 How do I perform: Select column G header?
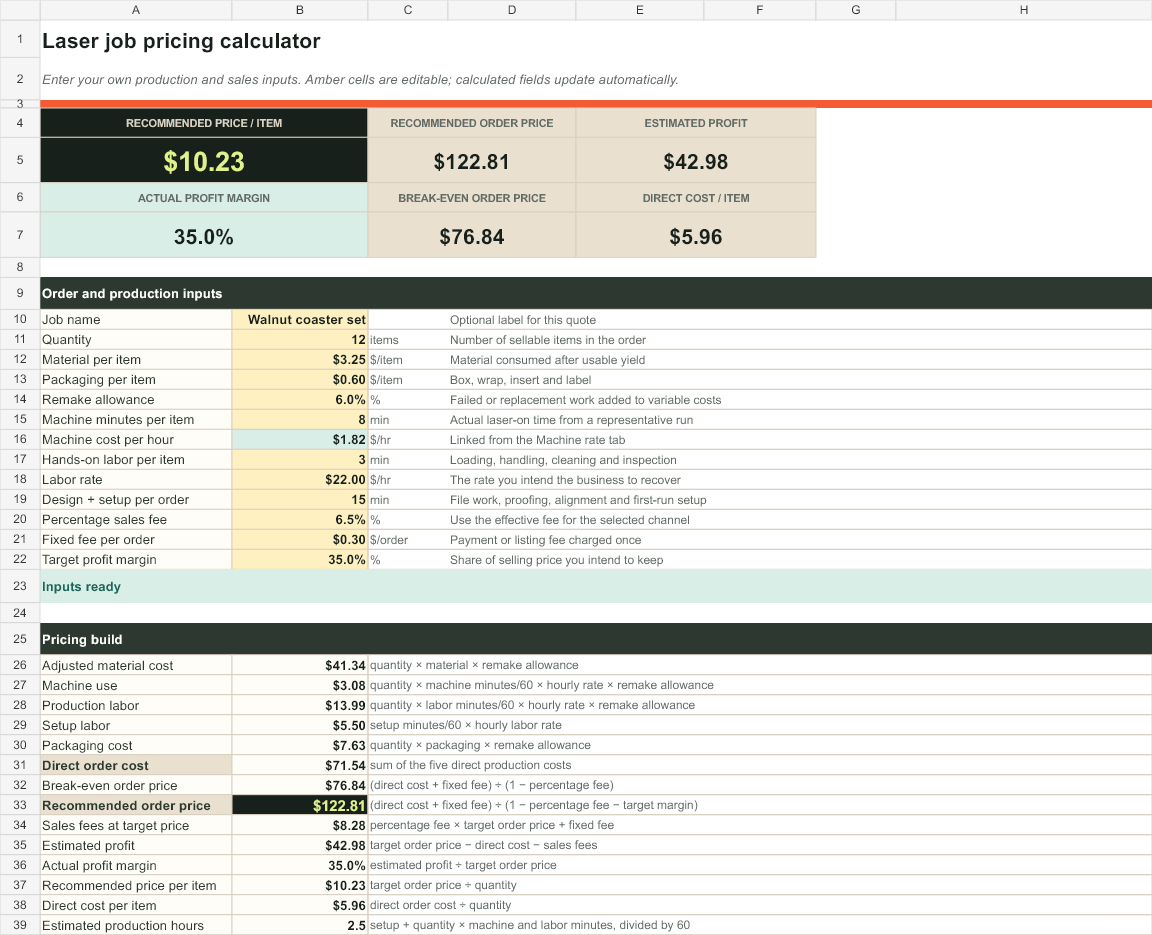tap(856, 10)
